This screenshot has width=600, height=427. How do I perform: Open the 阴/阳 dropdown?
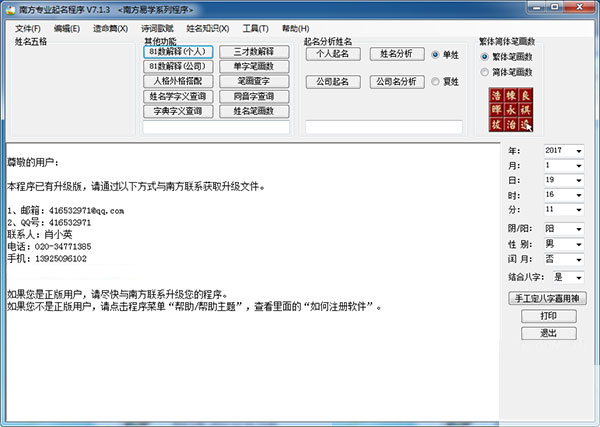(x=564, y=229)
